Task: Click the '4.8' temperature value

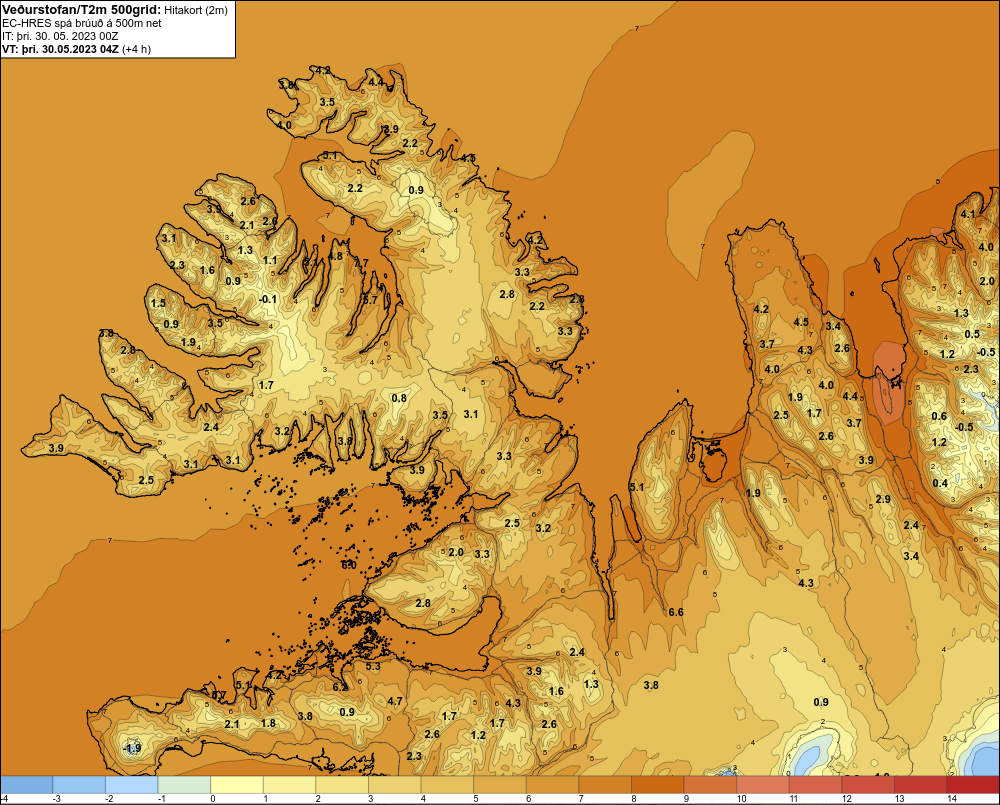Action: [335, 256]
